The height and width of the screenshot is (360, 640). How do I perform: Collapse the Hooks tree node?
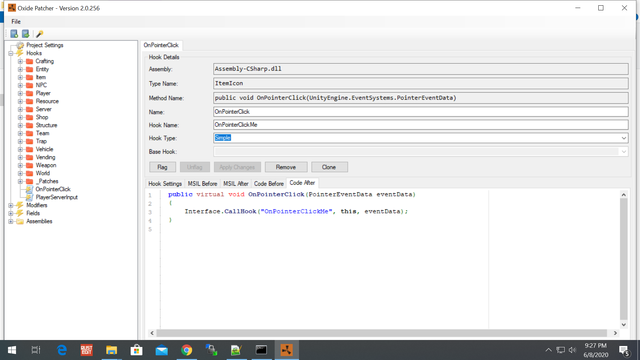[11, 53]
